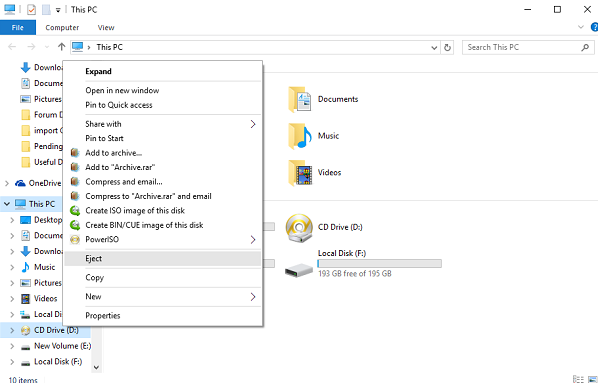
Task: Expand Videos node in navigation tree
Action: pyautogui.click(x=12, y=299)
